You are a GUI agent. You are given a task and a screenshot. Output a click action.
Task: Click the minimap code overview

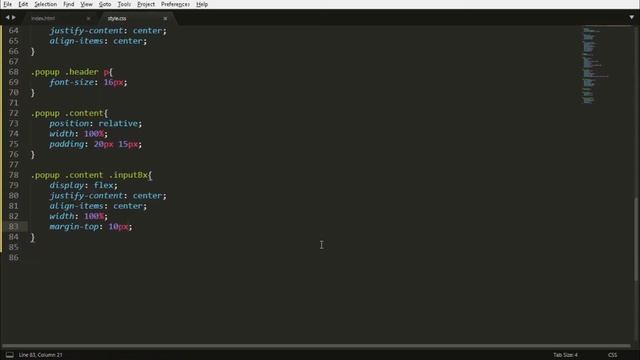tap(595, 65)
